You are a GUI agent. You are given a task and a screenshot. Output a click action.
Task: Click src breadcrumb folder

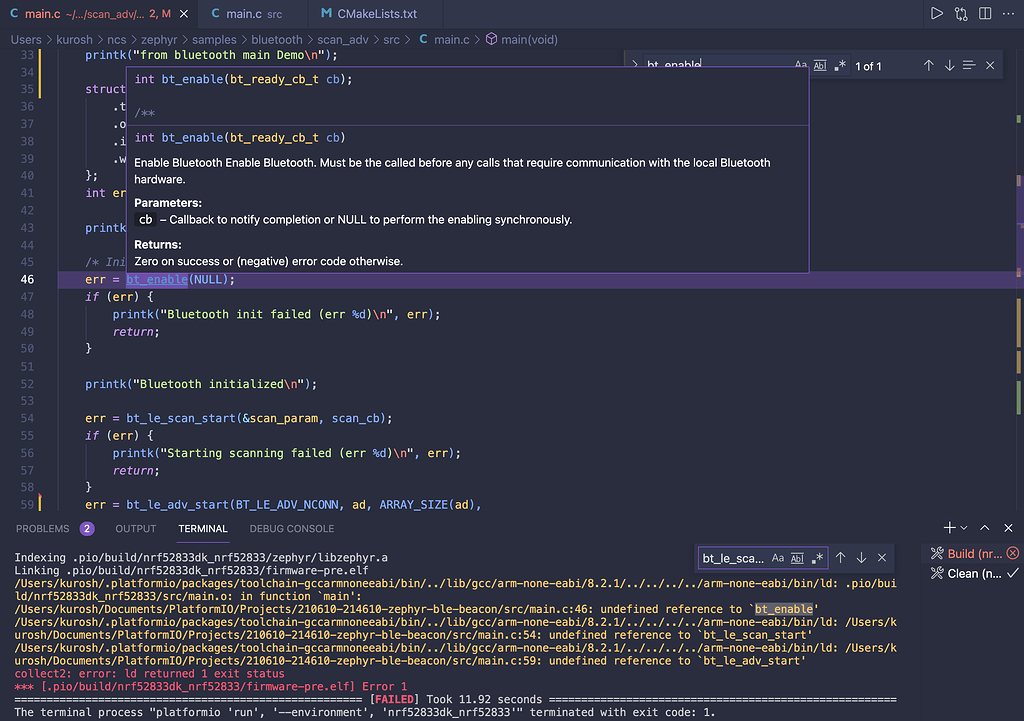pos(391,40)
